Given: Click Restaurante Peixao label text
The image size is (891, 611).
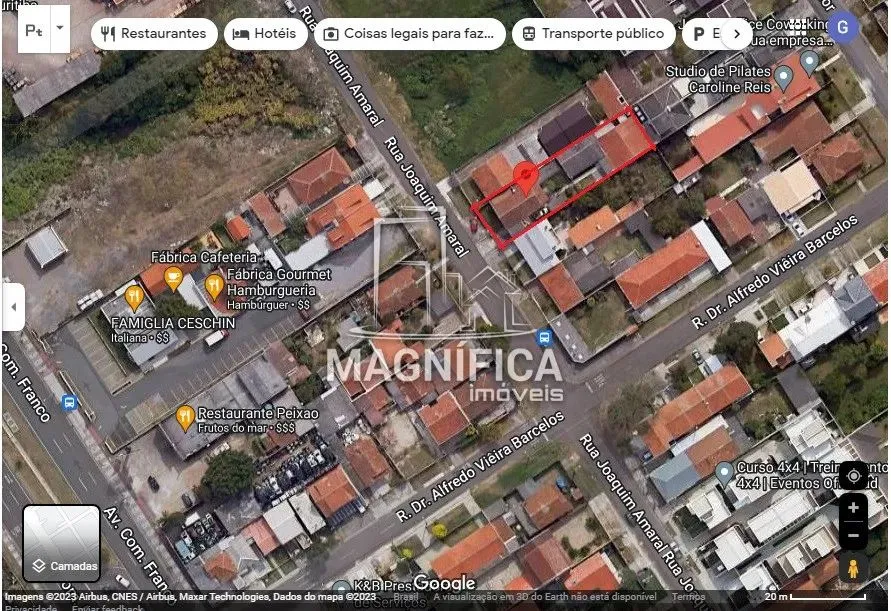Looking at the screenshot, I should [258, 413].
